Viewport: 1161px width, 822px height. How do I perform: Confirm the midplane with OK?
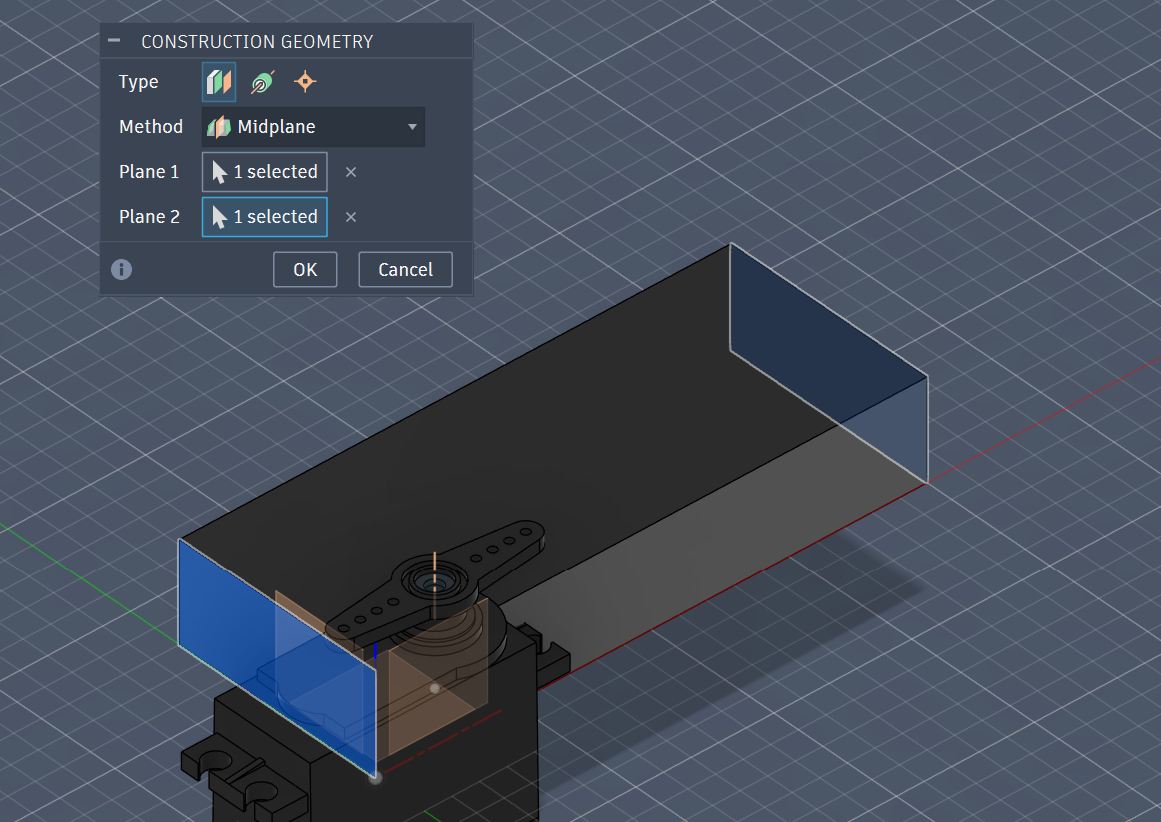point(305,269)
